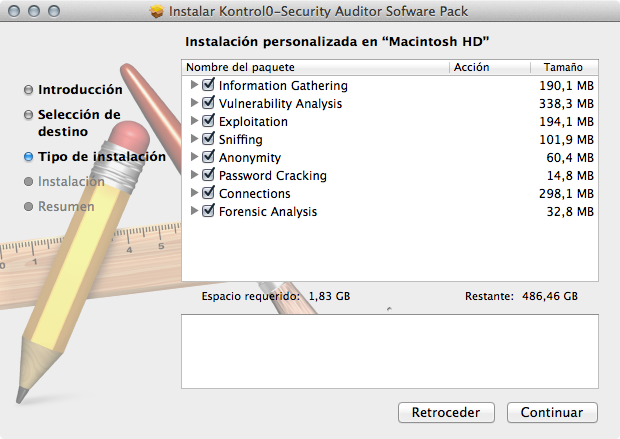Select the Forensic Analysis row label

268,212
